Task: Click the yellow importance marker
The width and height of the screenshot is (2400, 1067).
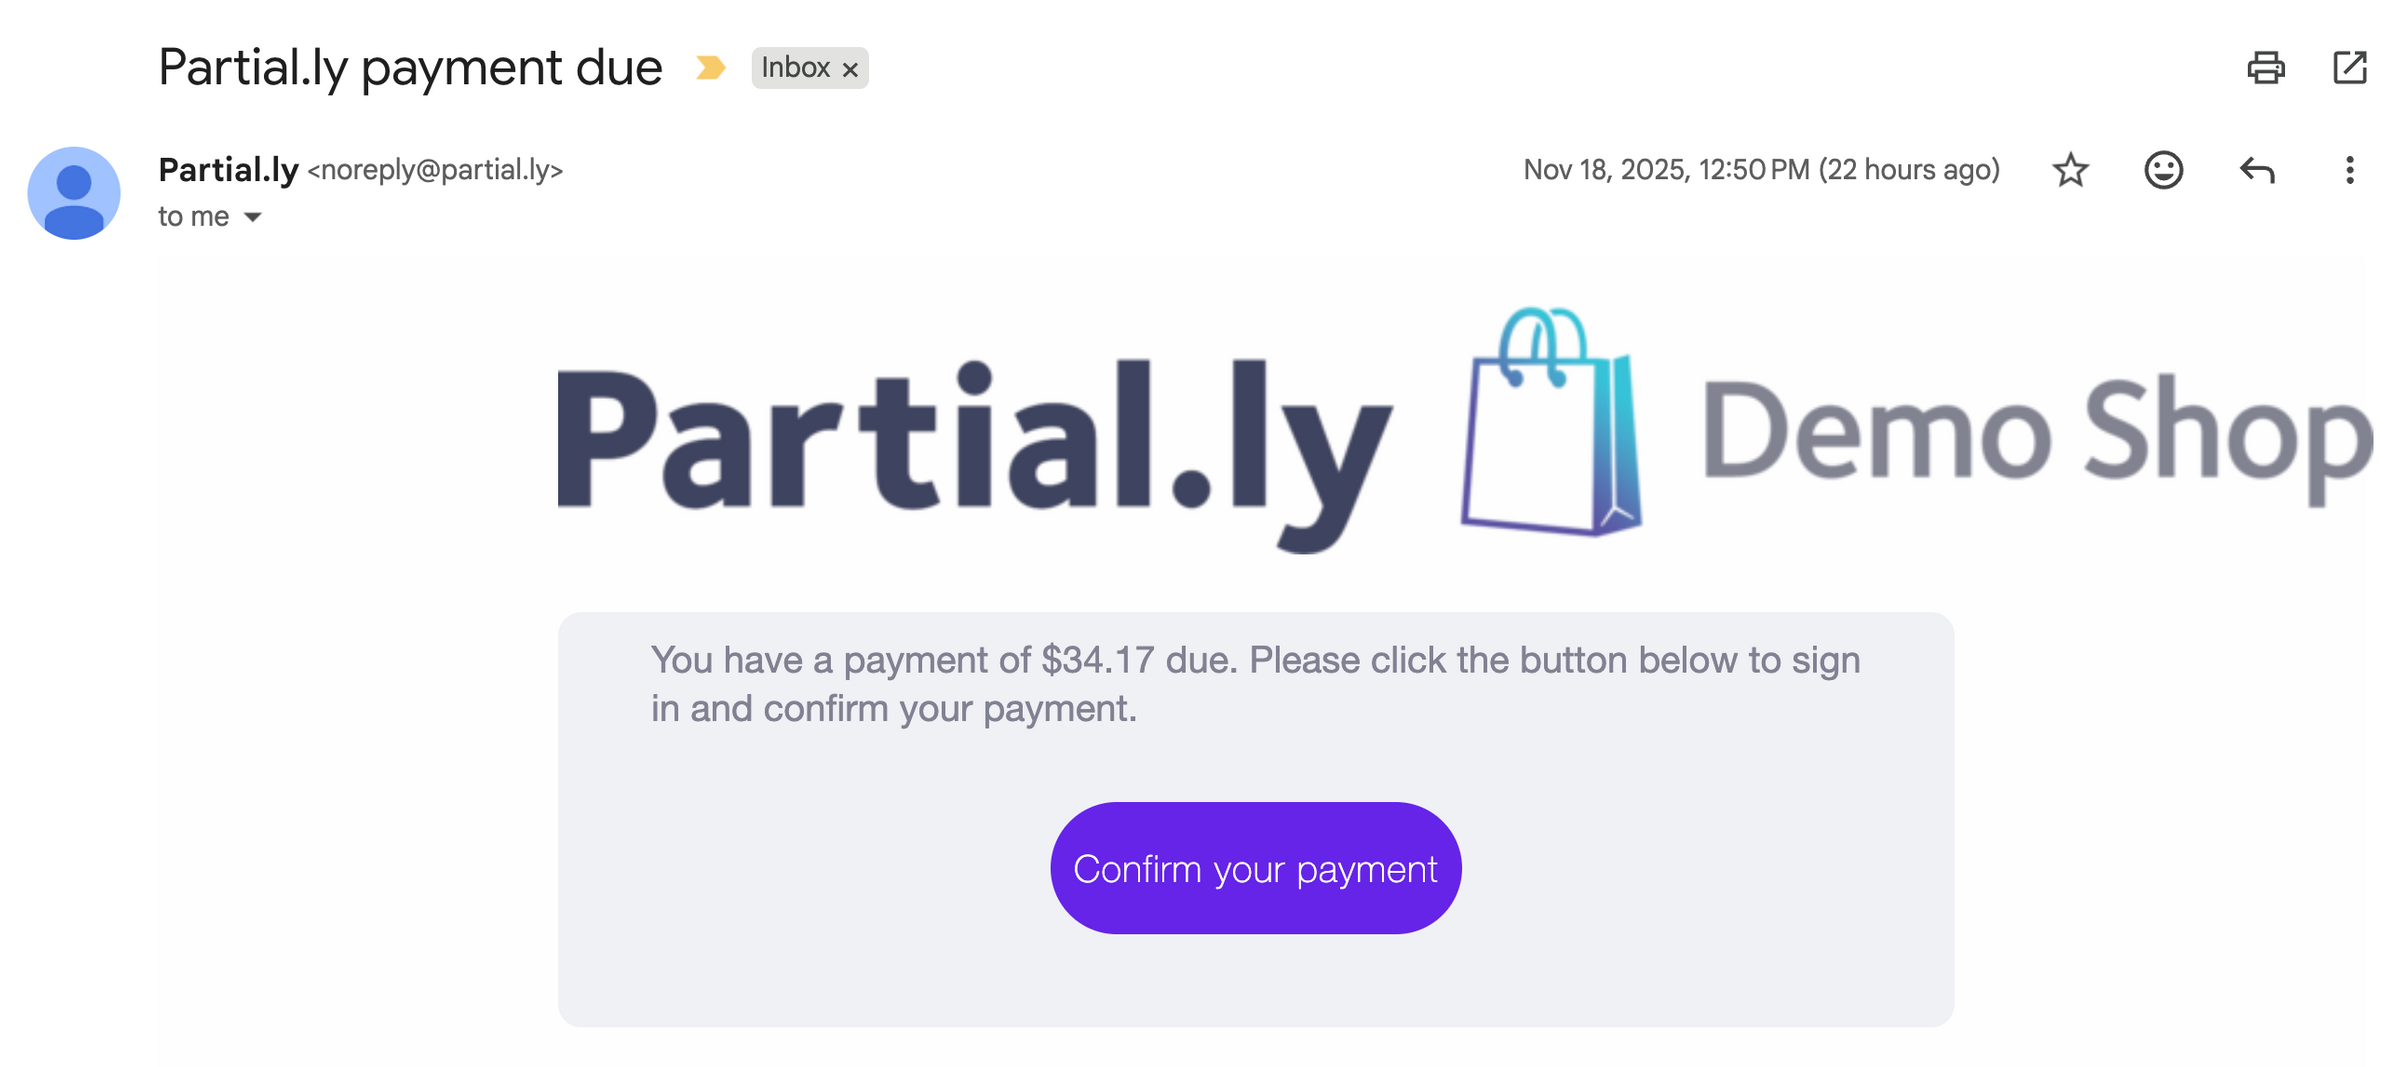Action: 710,68
